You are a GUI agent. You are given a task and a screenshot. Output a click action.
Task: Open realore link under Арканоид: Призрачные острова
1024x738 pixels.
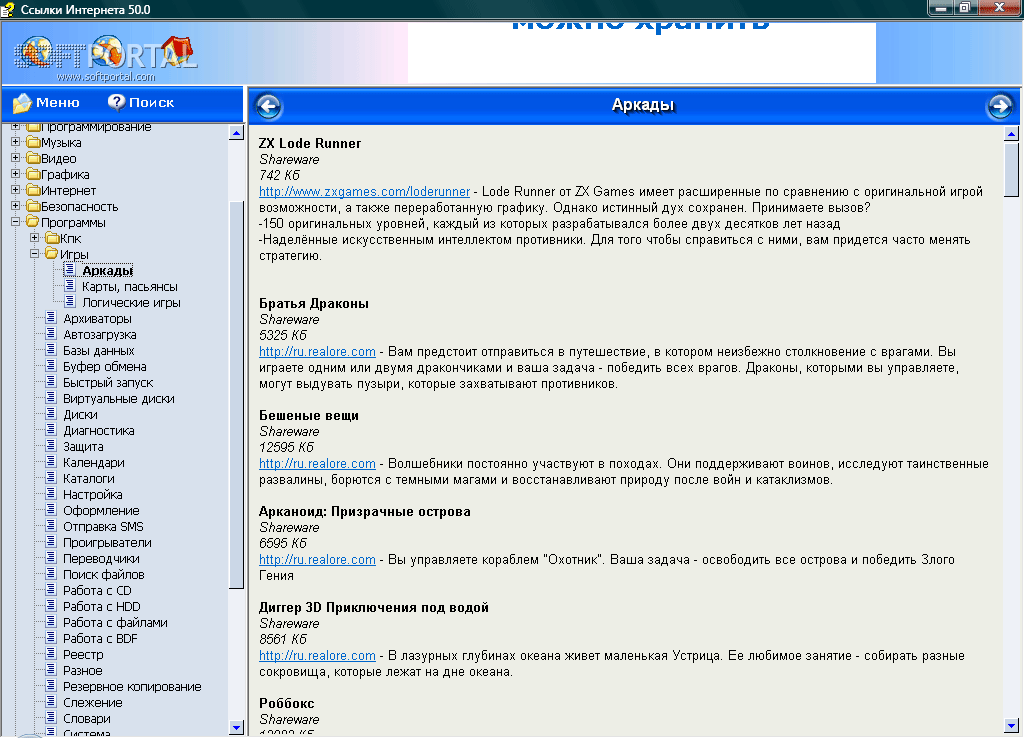coord(317,560)
